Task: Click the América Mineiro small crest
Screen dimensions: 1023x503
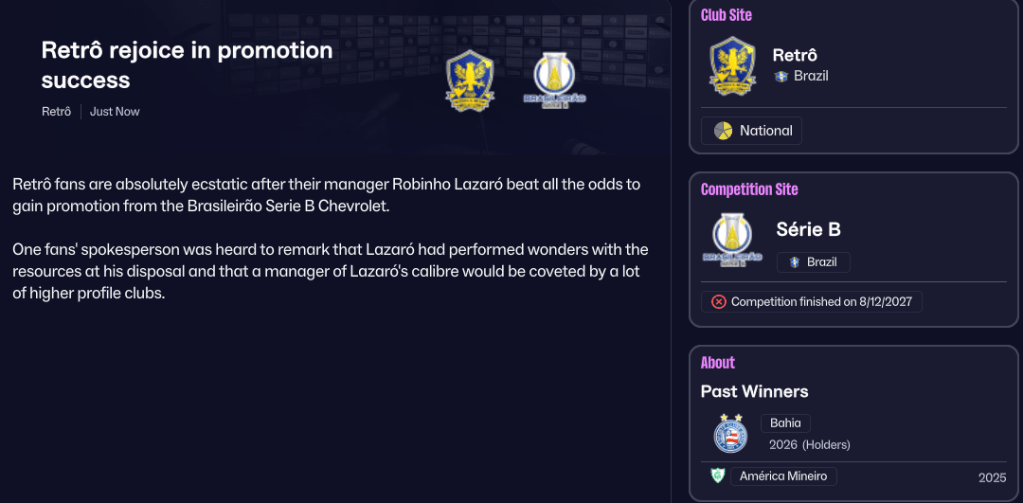Action: (x=718, y=476)
